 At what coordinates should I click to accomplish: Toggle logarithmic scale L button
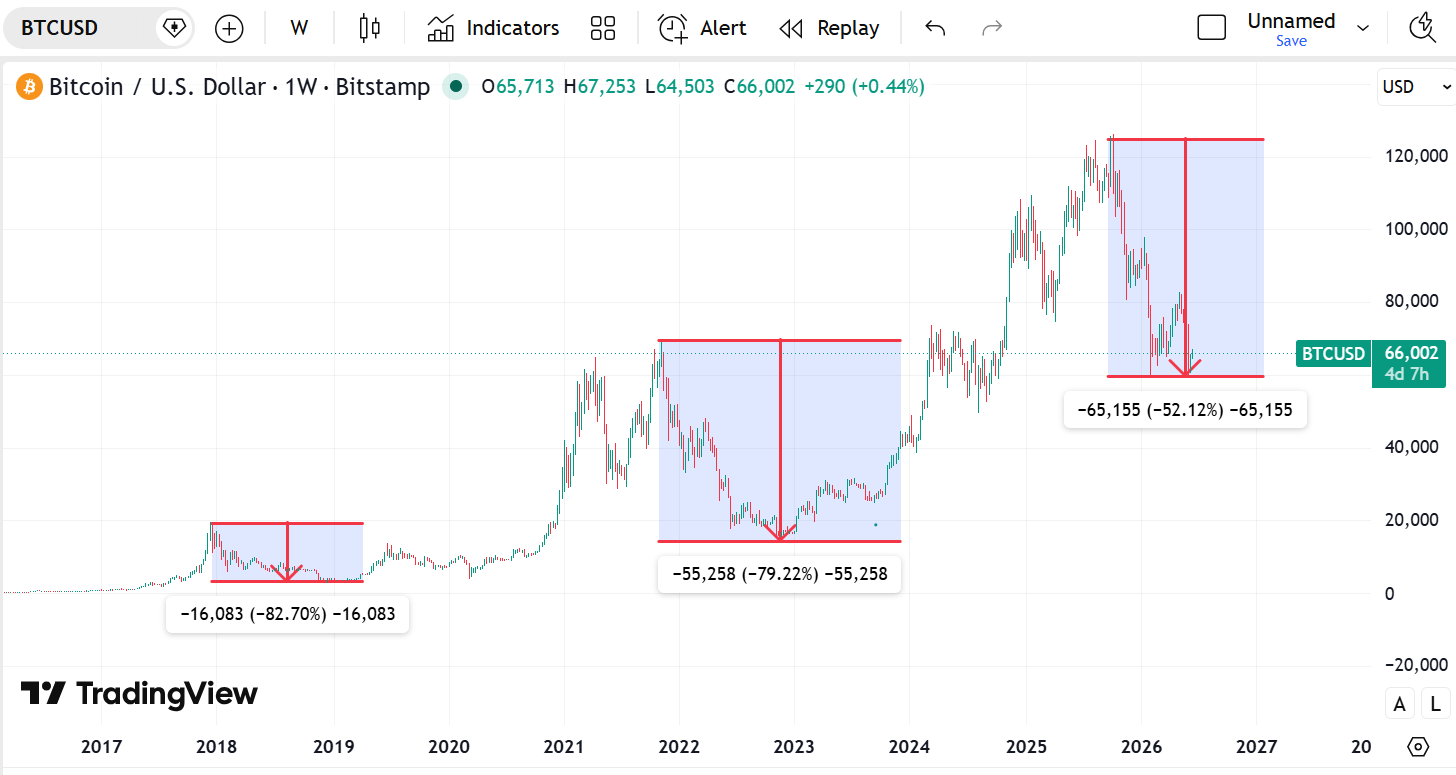click(x=1436, y=704)
